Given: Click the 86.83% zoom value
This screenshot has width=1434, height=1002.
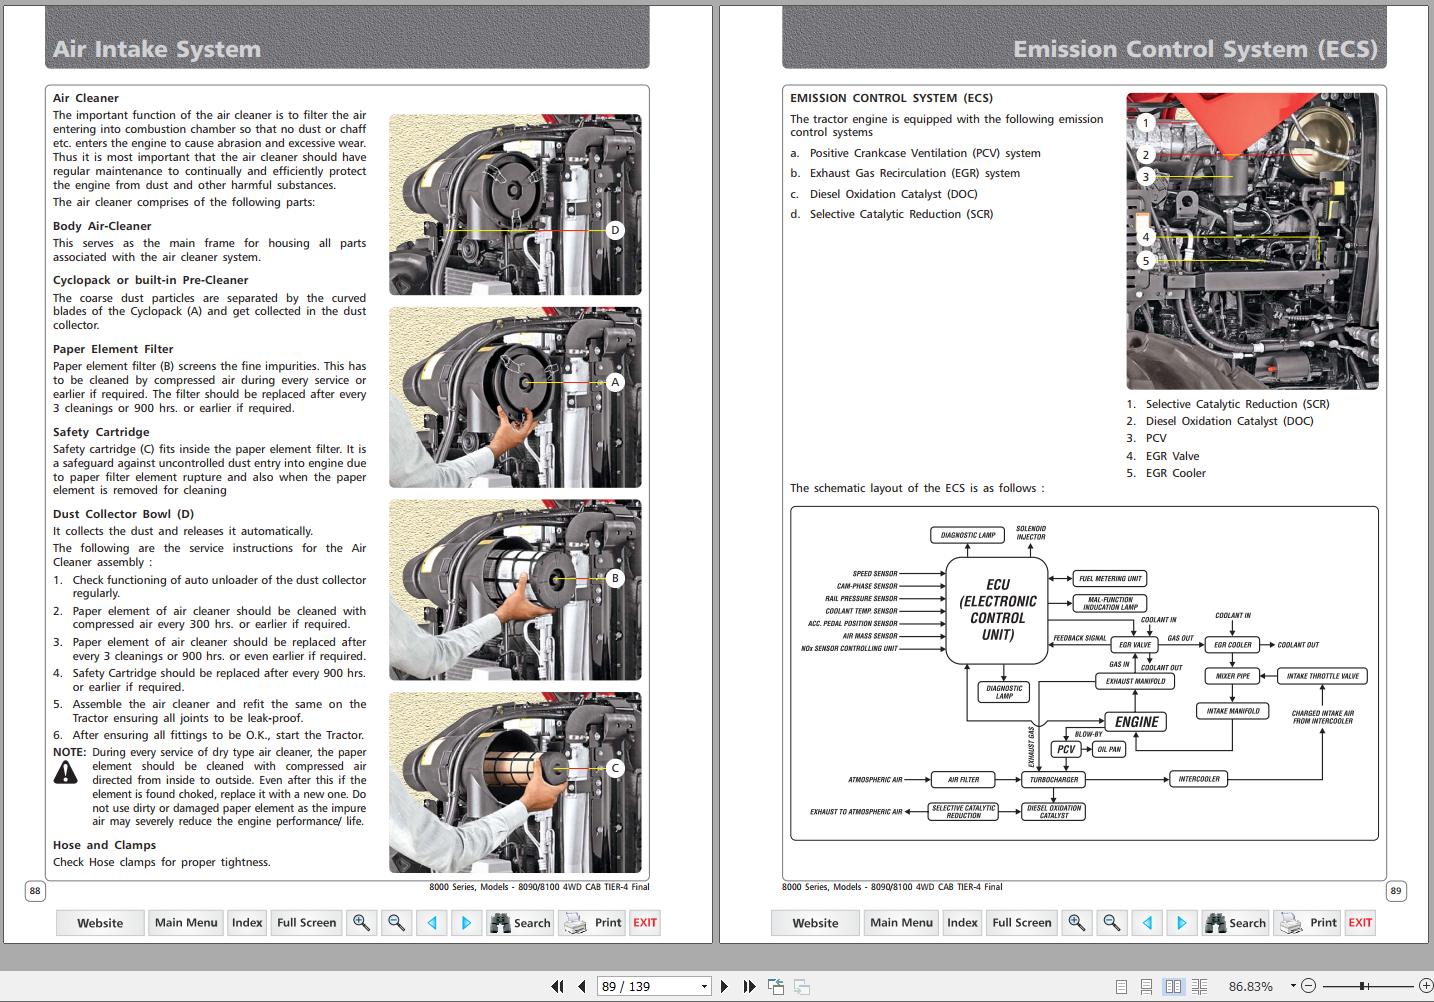Looking at the screenshot, I should [1251, 986].
